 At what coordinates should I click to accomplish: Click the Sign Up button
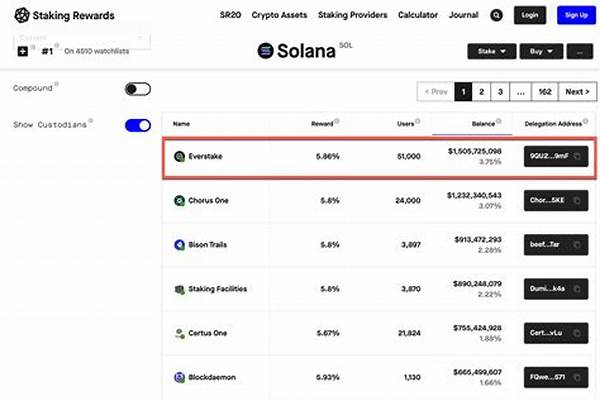[x=576, y=16]
